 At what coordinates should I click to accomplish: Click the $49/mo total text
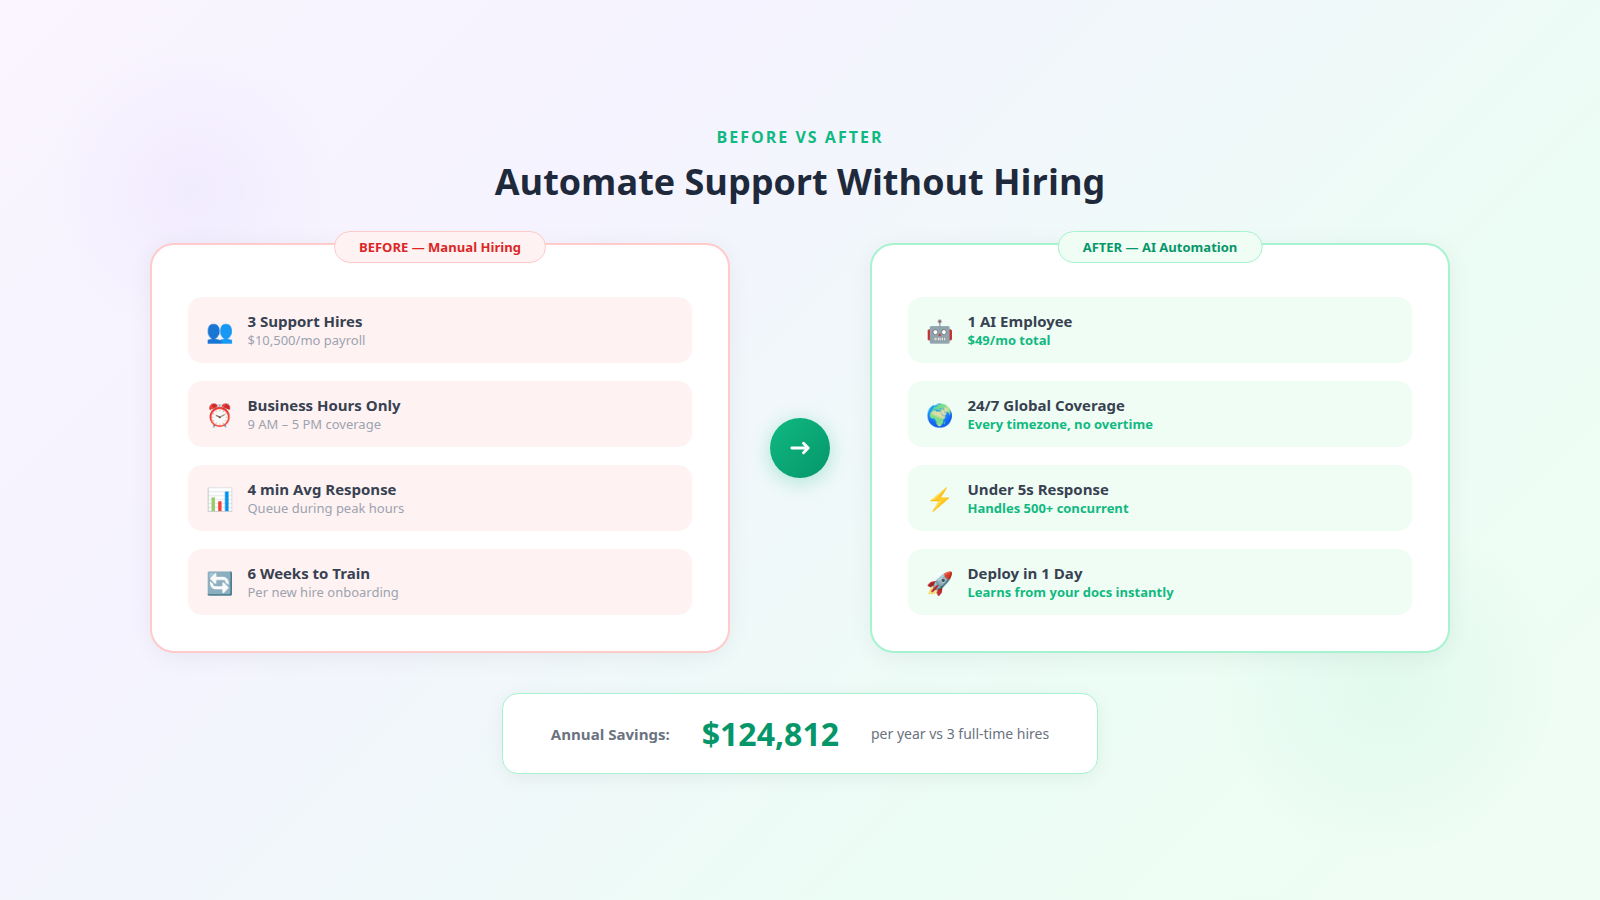click(x=1009, y=341)
